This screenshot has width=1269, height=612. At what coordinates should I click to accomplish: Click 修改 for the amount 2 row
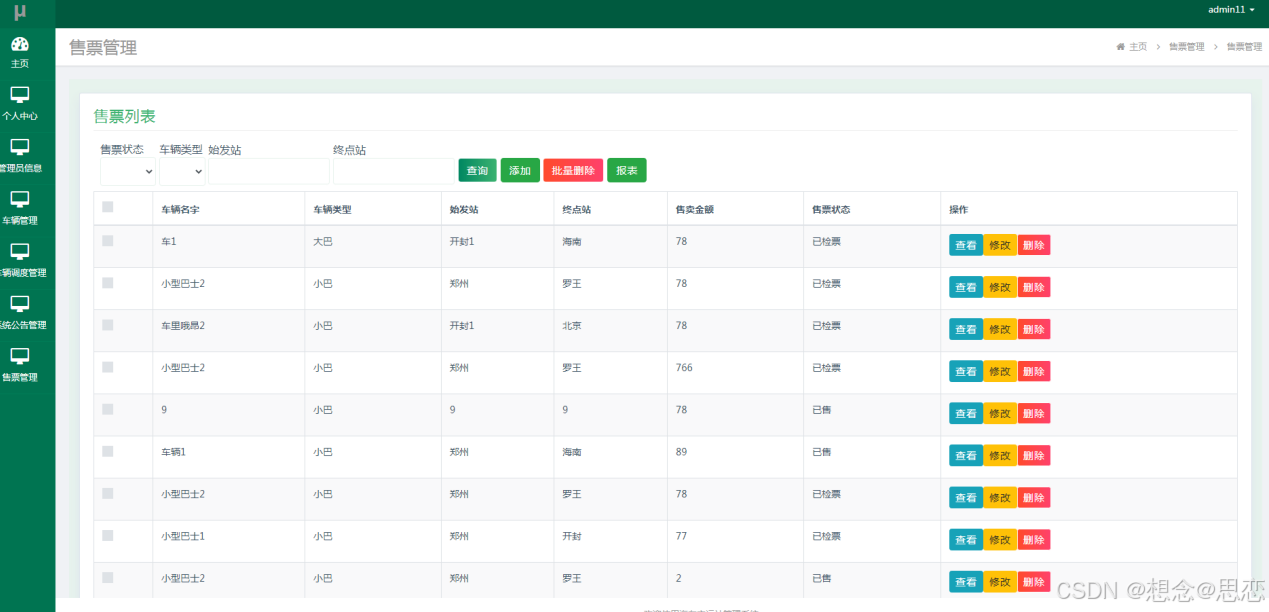(x=1000, y=581)
